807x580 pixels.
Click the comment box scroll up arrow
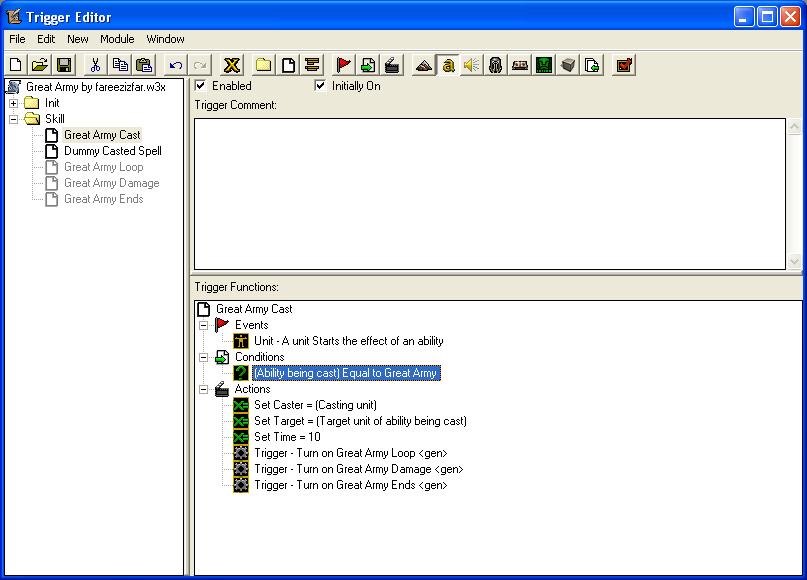[x=794, y=126]
